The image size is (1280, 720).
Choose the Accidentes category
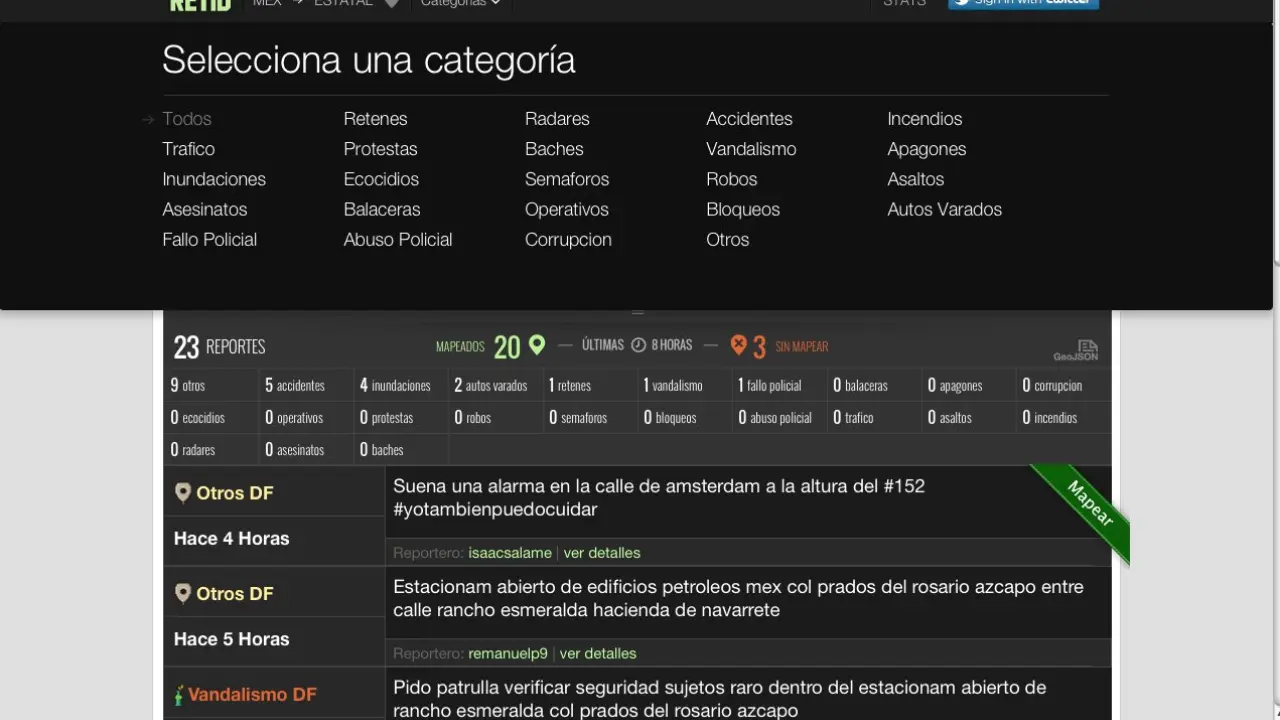coord(749,119)
